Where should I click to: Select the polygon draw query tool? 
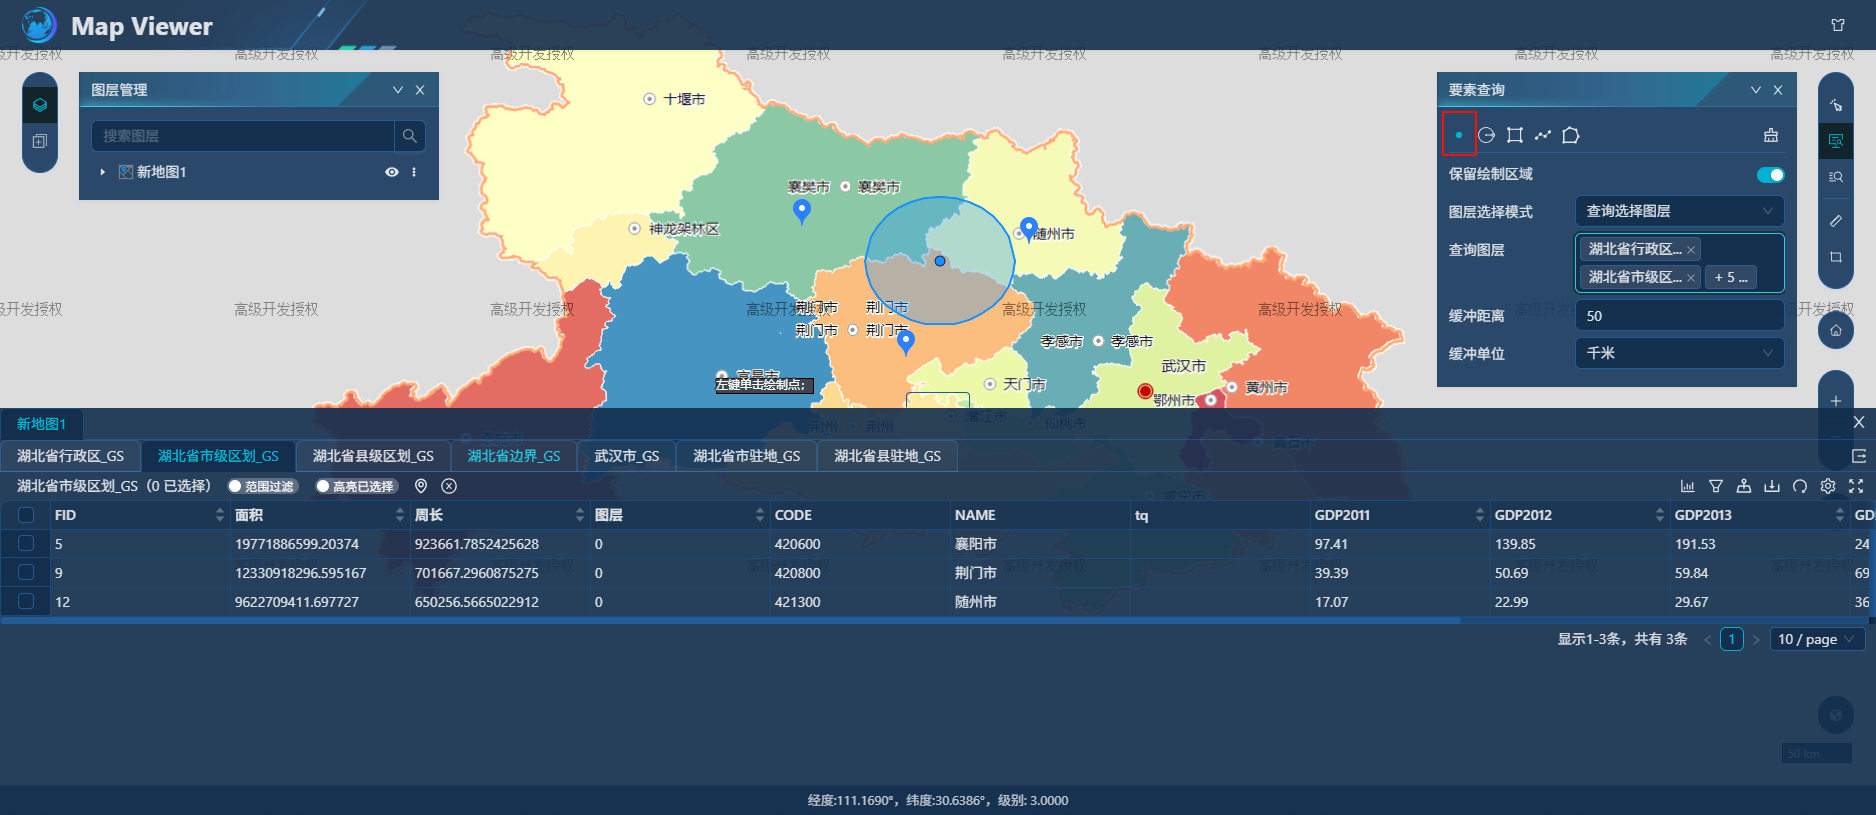click(x=1571, y=135)
